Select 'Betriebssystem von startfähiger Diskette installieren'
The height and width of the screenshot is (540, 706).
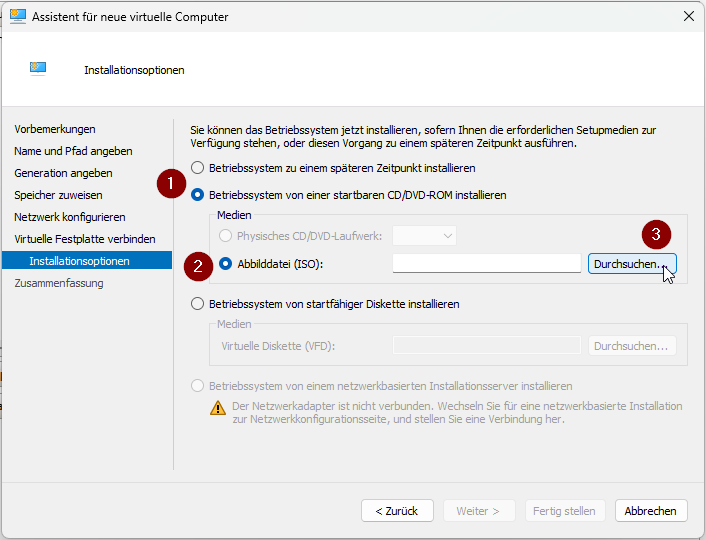[197, 303]
